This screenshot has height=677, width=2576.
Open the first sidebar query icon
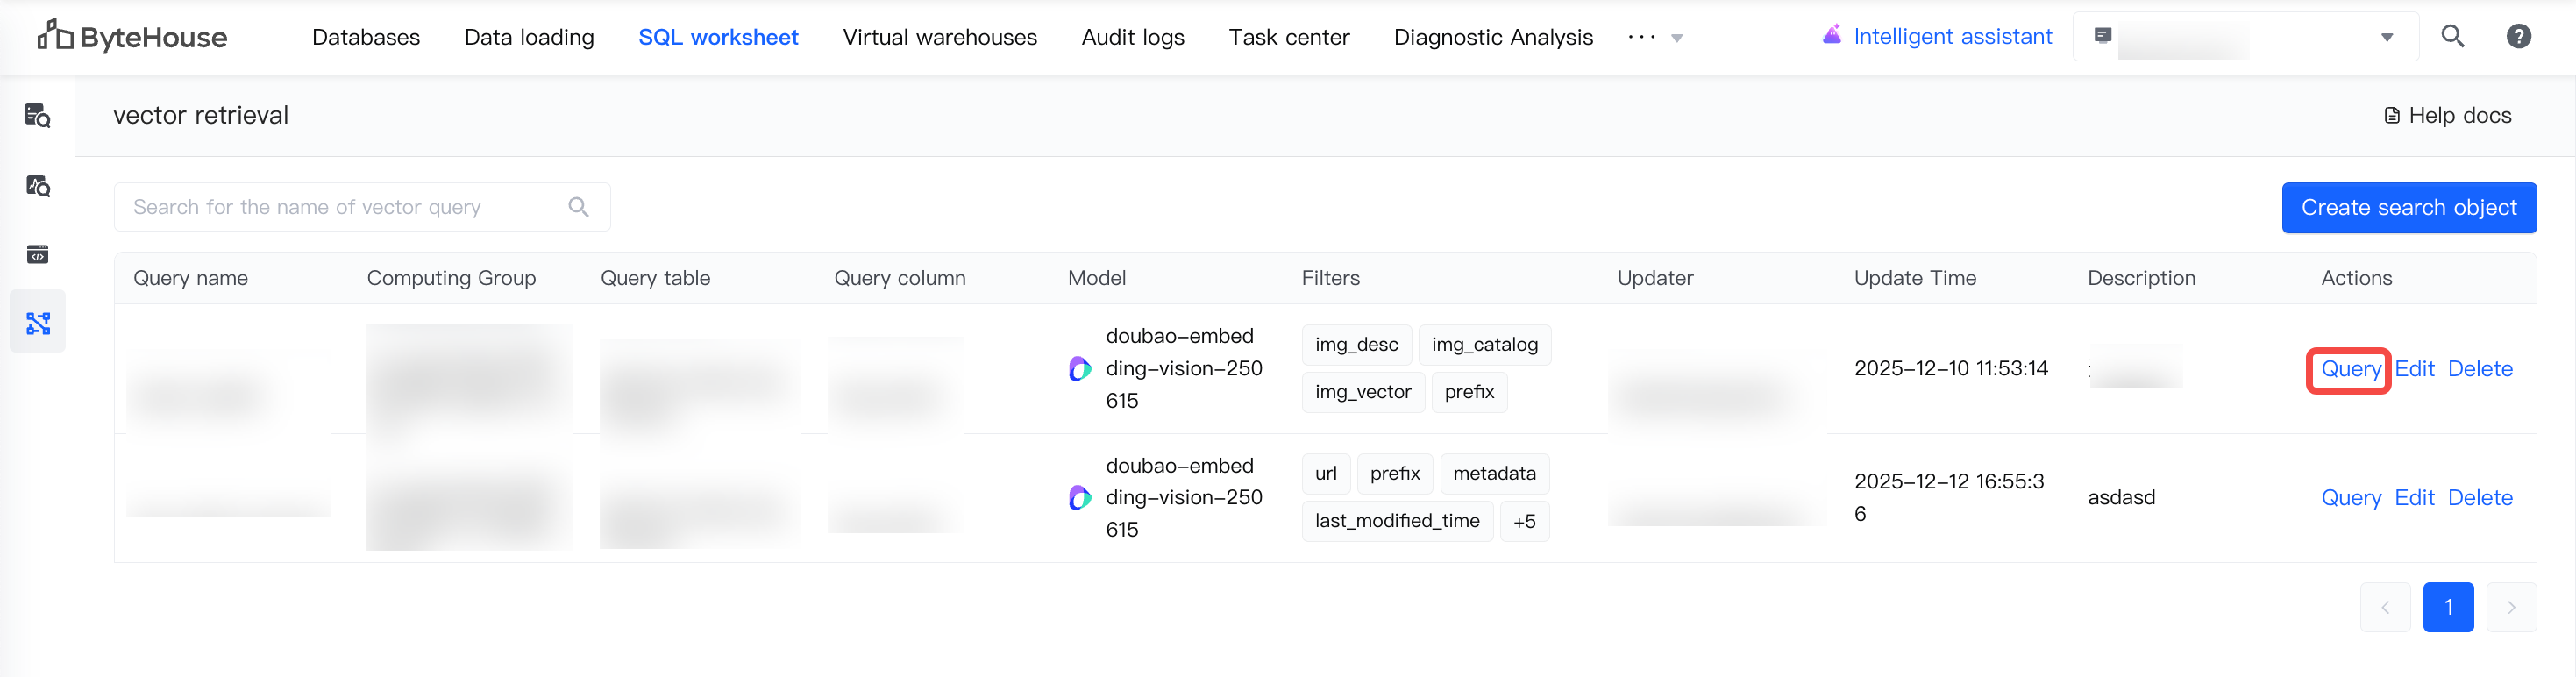coord(38,116)
